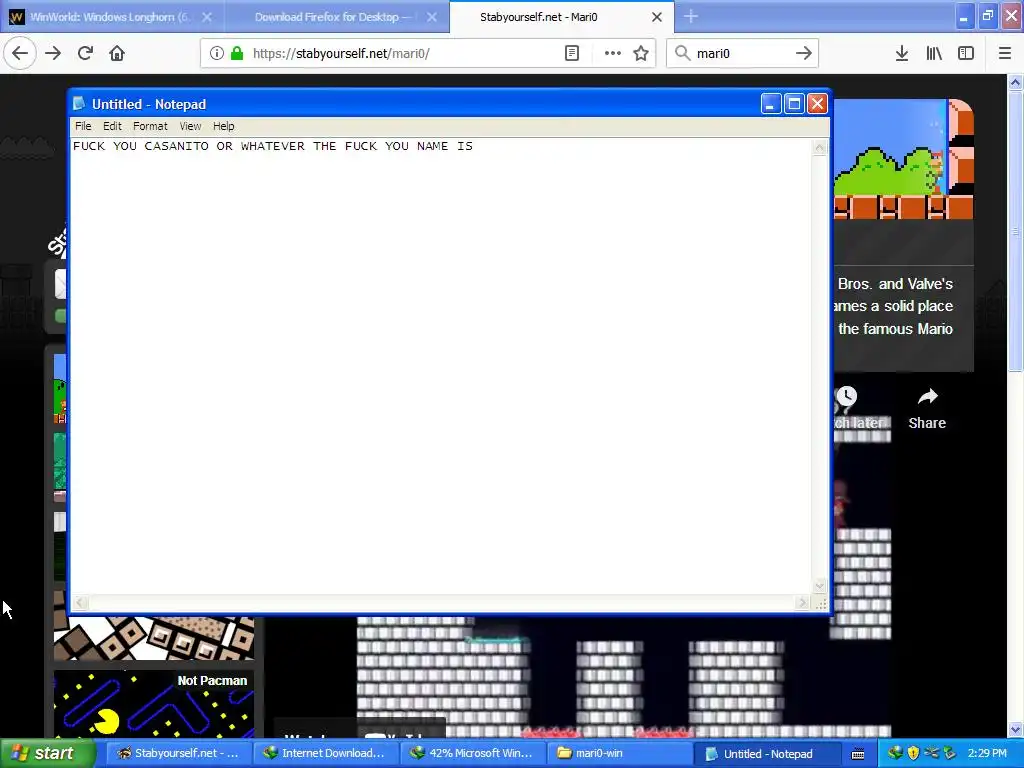Restore down the Firefox window
Screen dimensions: 1024x768
(x=988, y=16)
